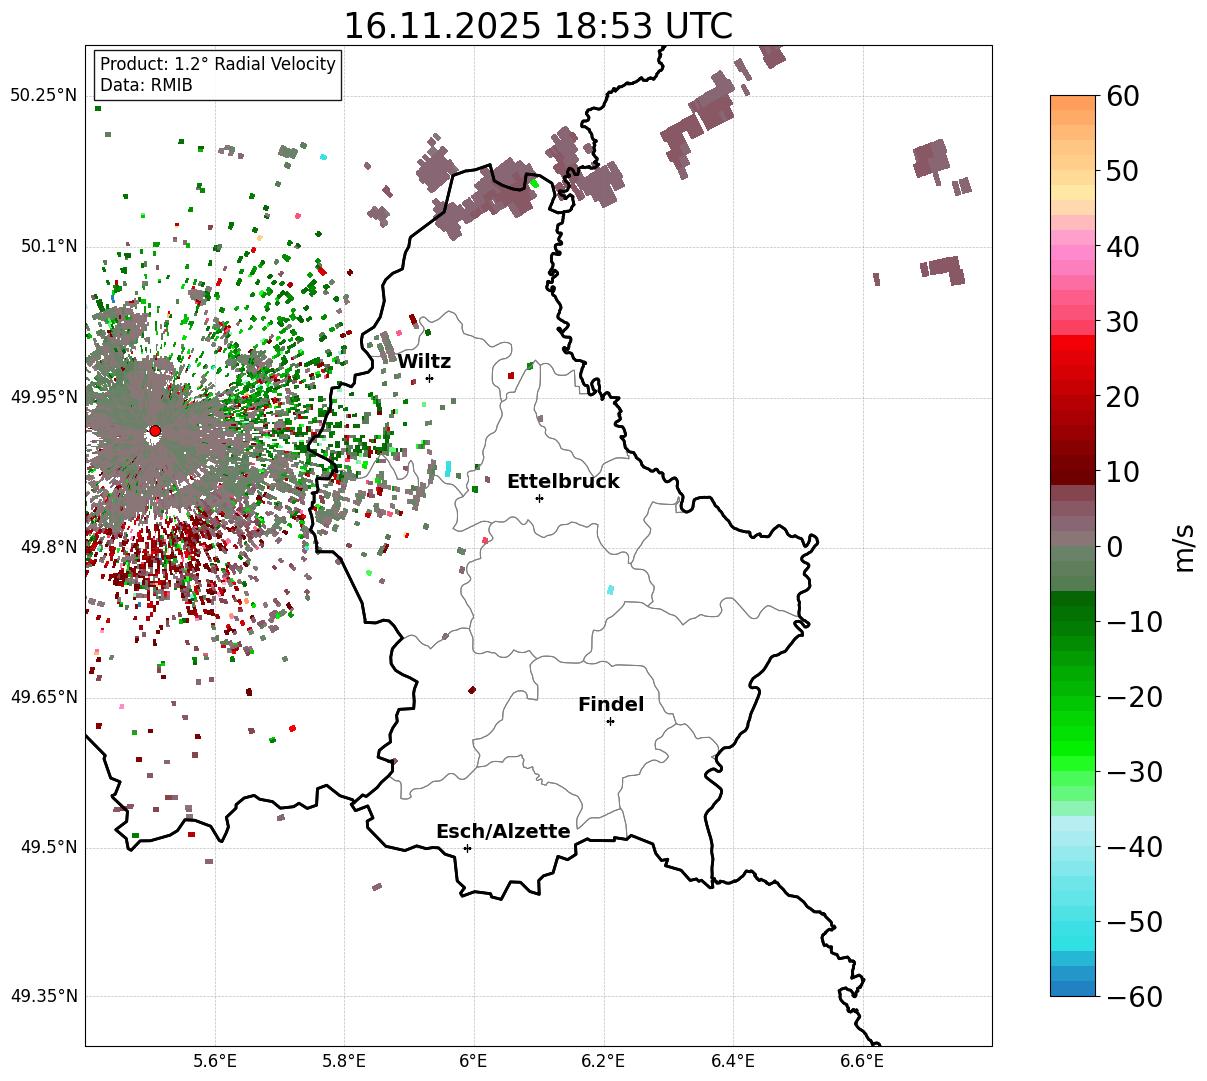Click the 6°E longitude tick label
Viewport: 1207px width, 1081px height.
click(x=474, y=1061)
